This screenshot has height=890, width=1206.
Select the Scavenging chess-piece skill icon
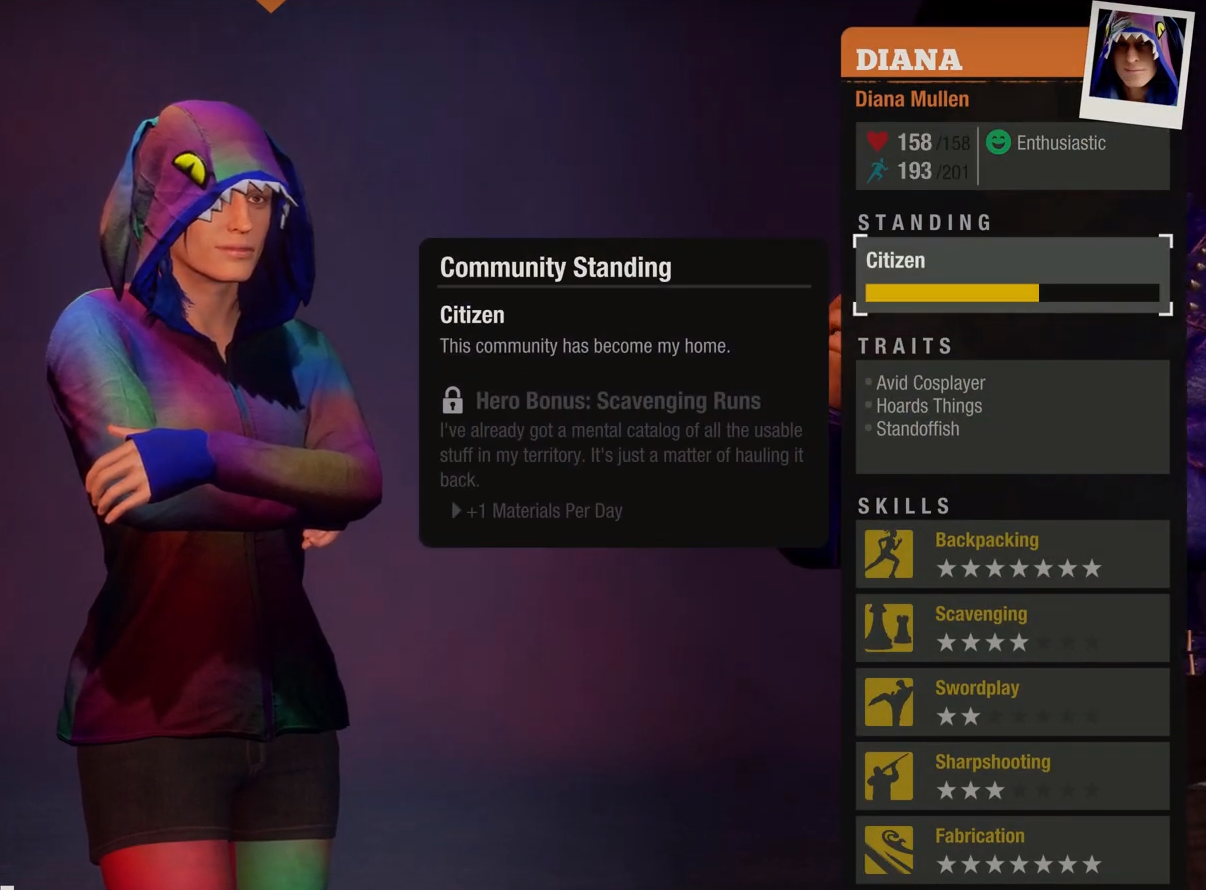click(889, 628)
